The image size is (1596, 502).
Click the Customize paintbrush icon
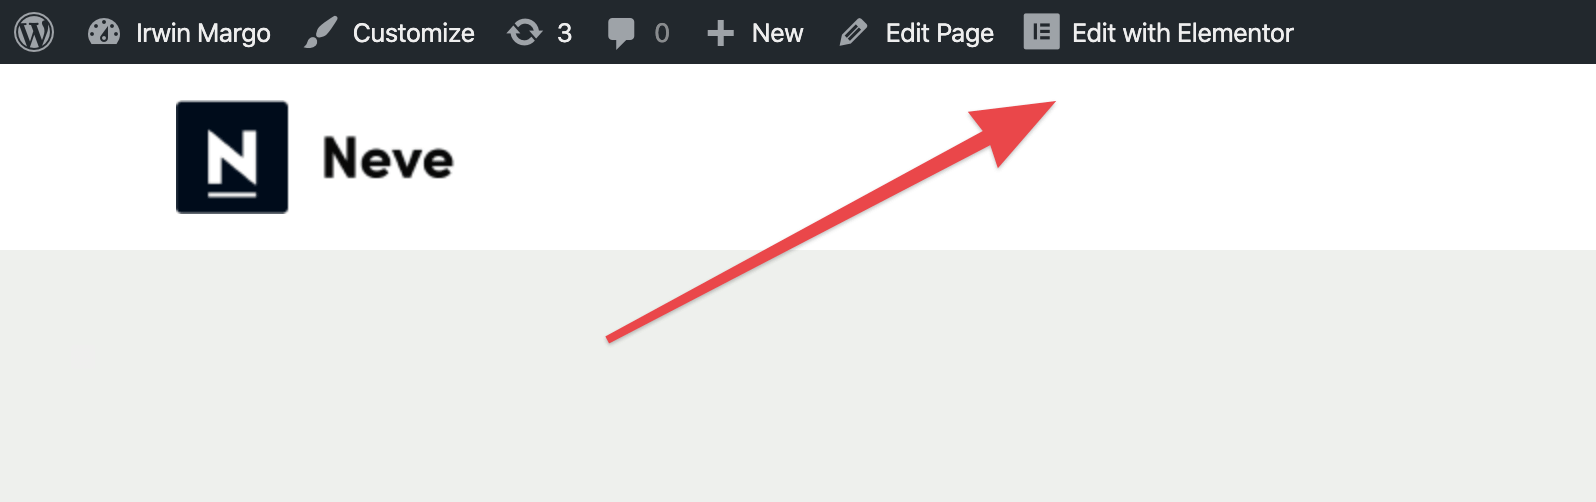click(x=320, y=32)
